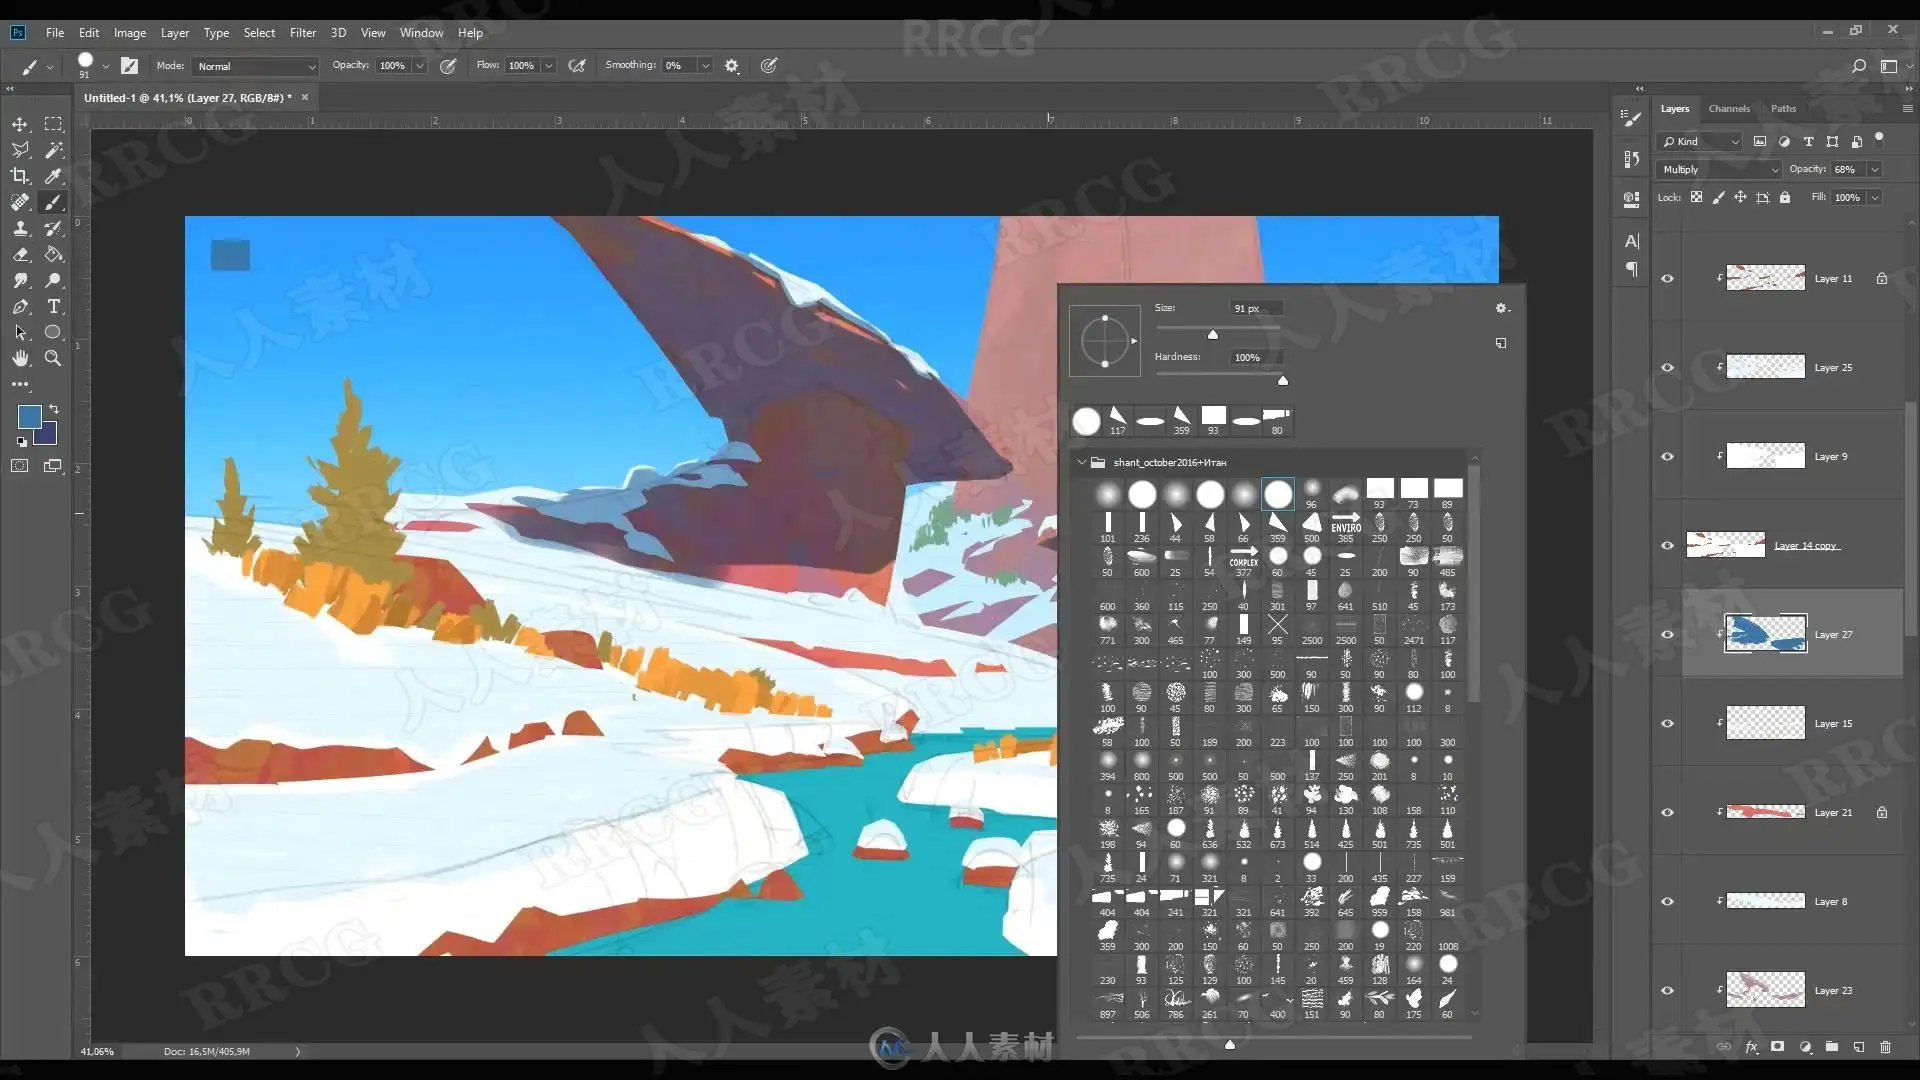
Task: Open the File menu
Action: pyautogui.click(x=55, y=33)
